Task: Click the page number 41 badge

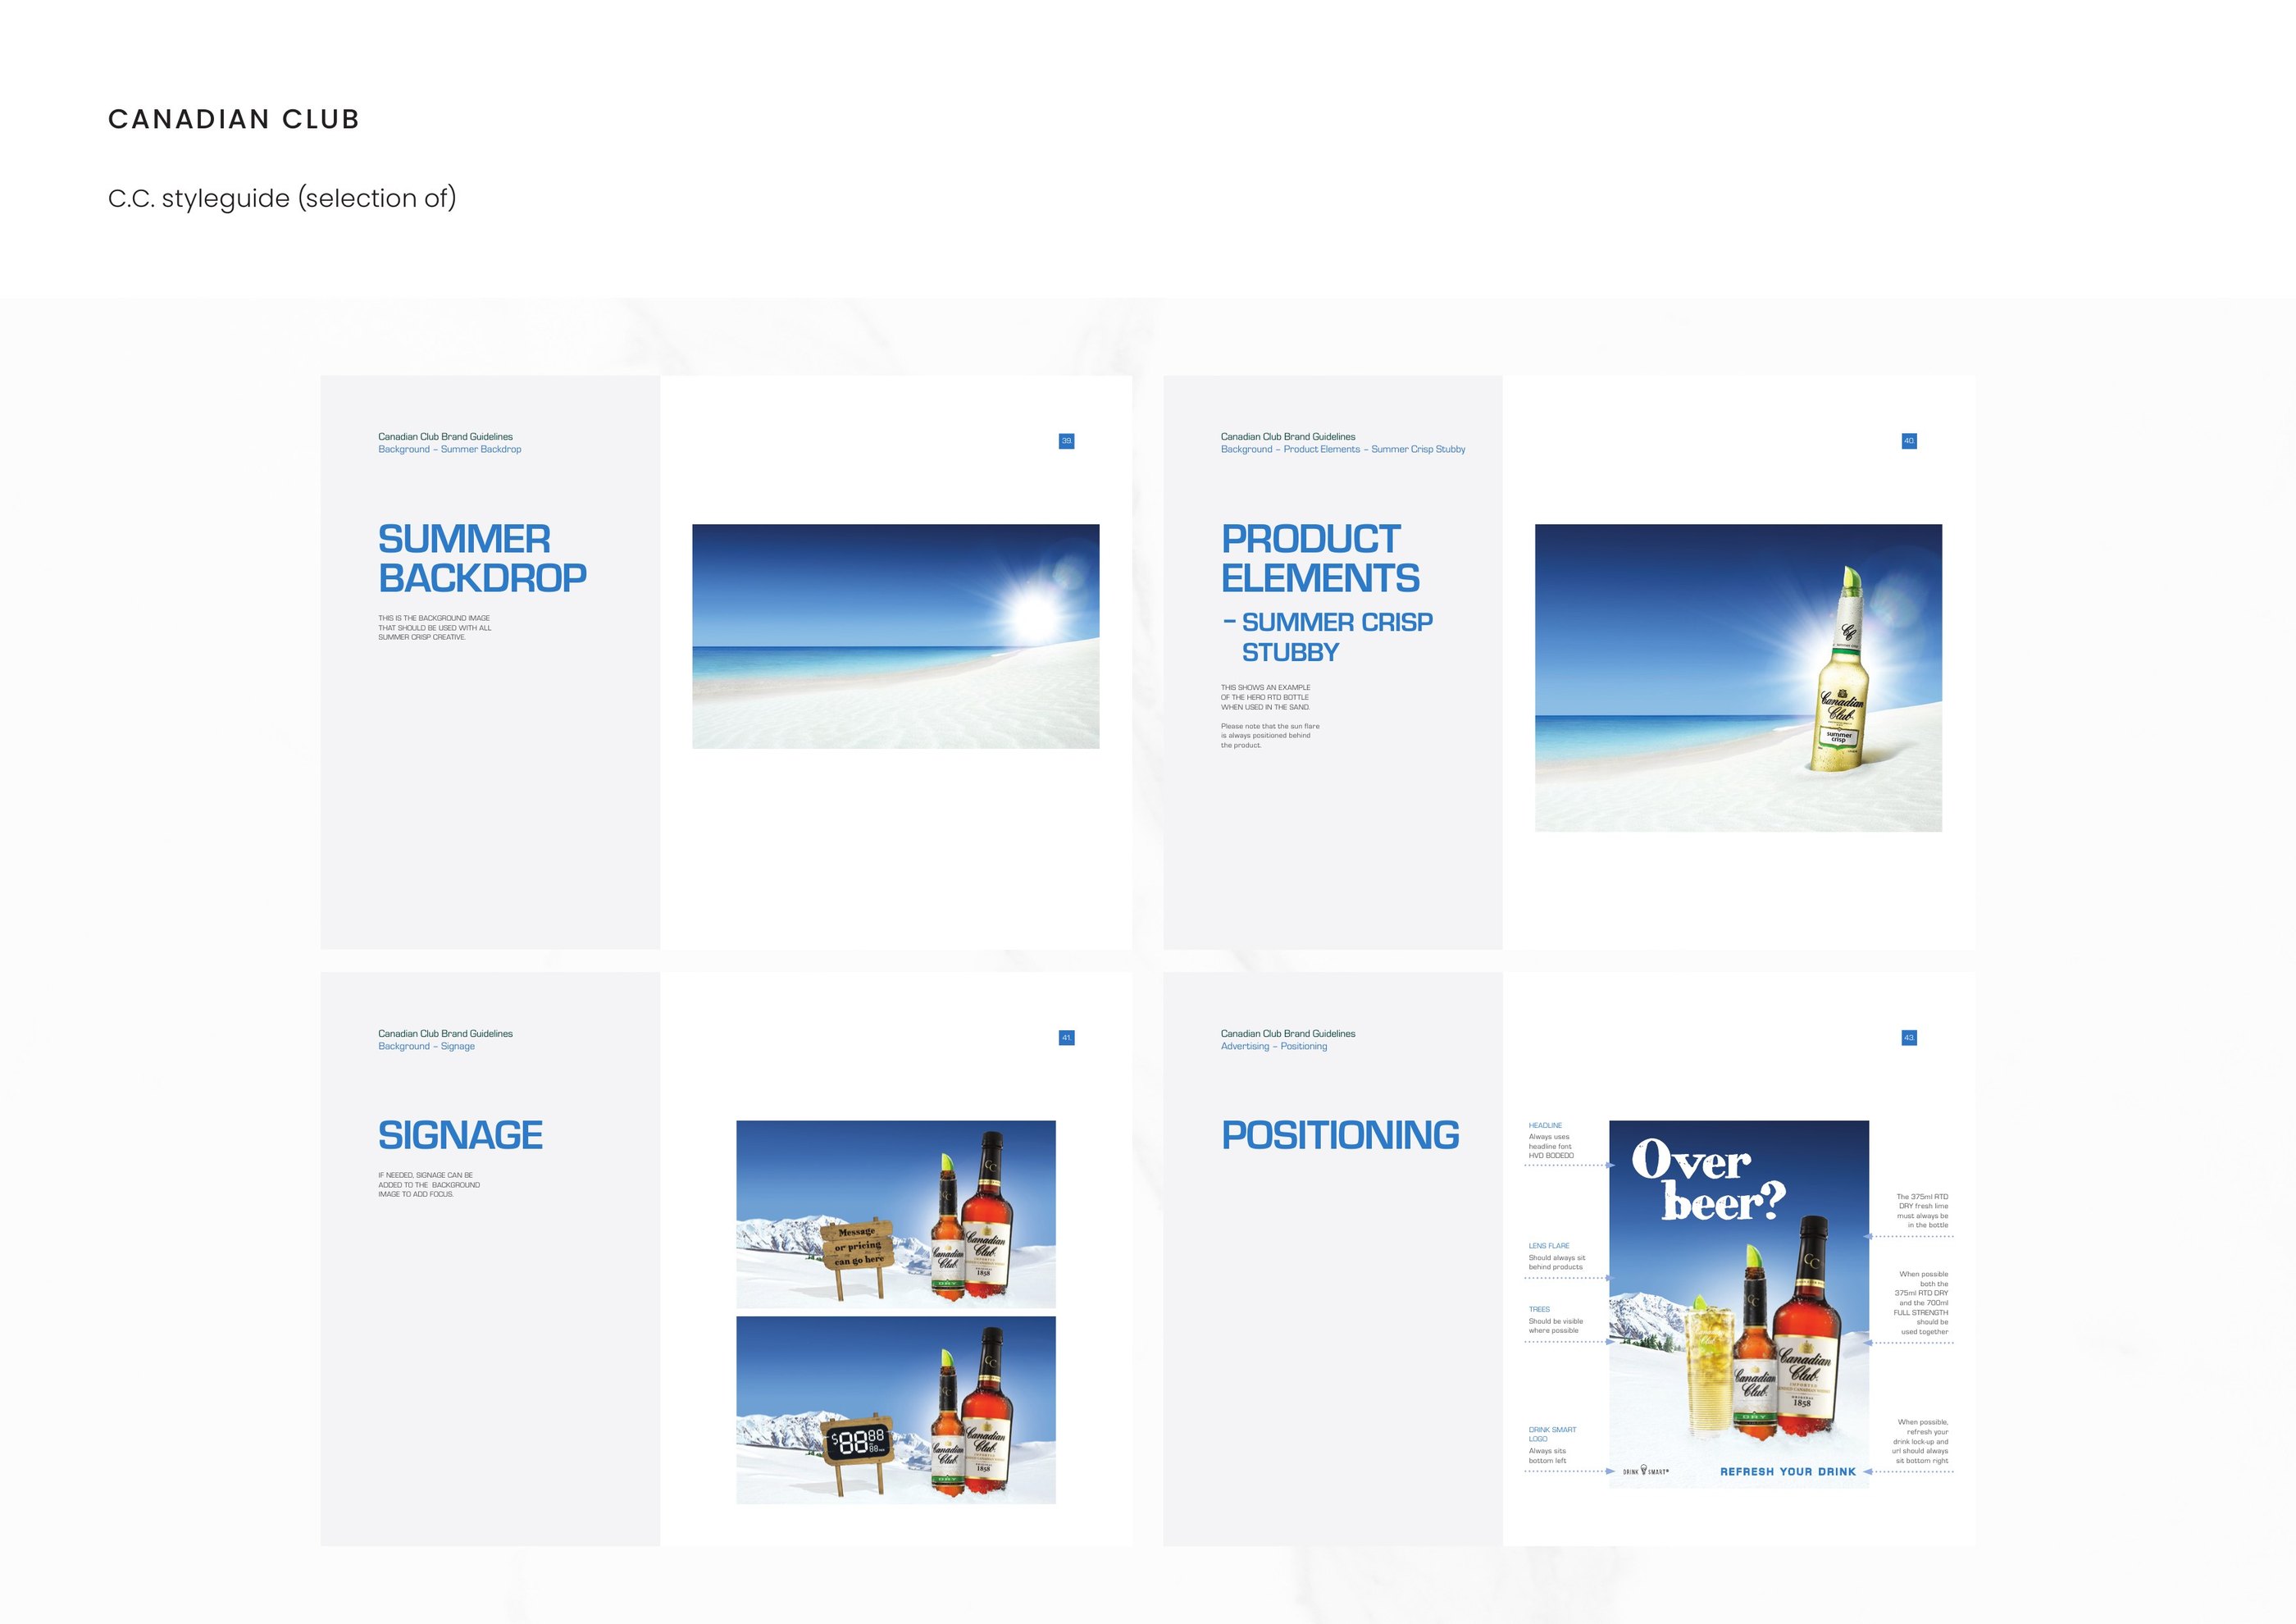Action: click(x=1066, y=1038)
